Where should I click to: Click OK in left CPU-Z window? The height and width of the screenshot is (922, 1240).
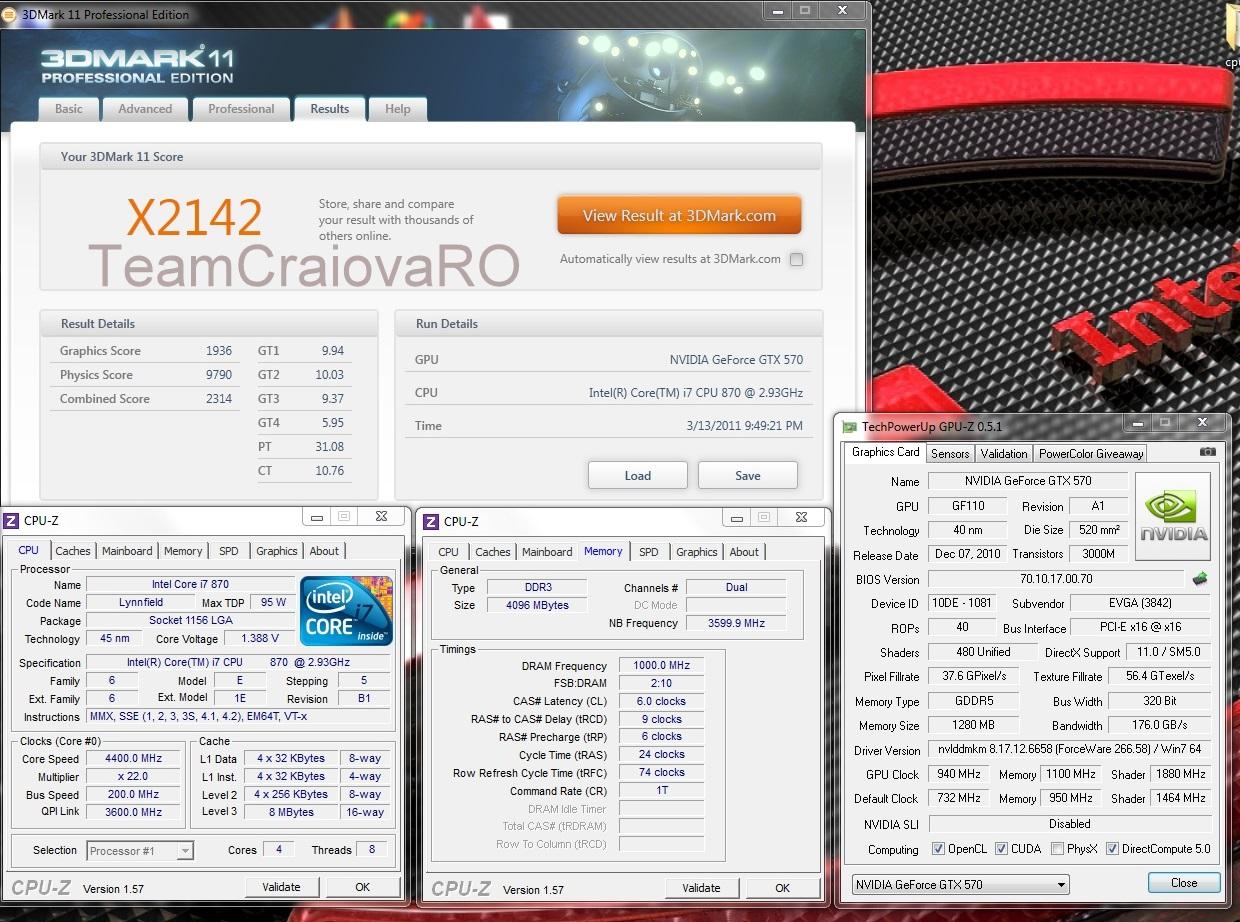point(363,887)
